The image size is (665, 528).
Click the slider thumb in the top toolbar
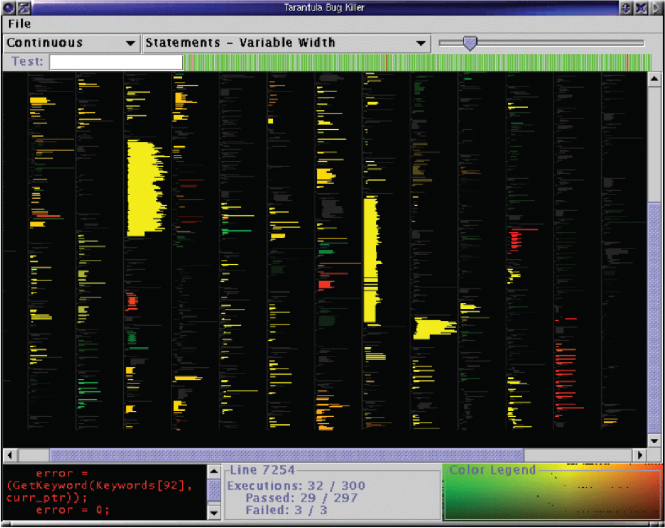[469, 43]
